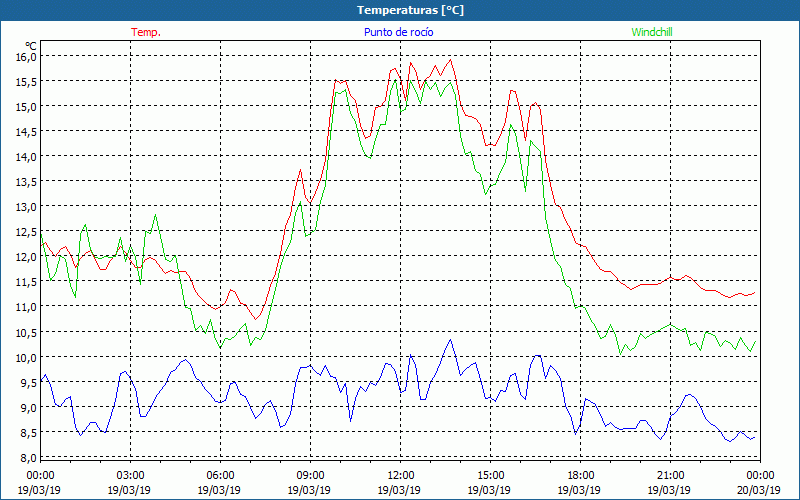Select the green 'Windchill' legend label
800x500 pixels.
coord(652,32)
